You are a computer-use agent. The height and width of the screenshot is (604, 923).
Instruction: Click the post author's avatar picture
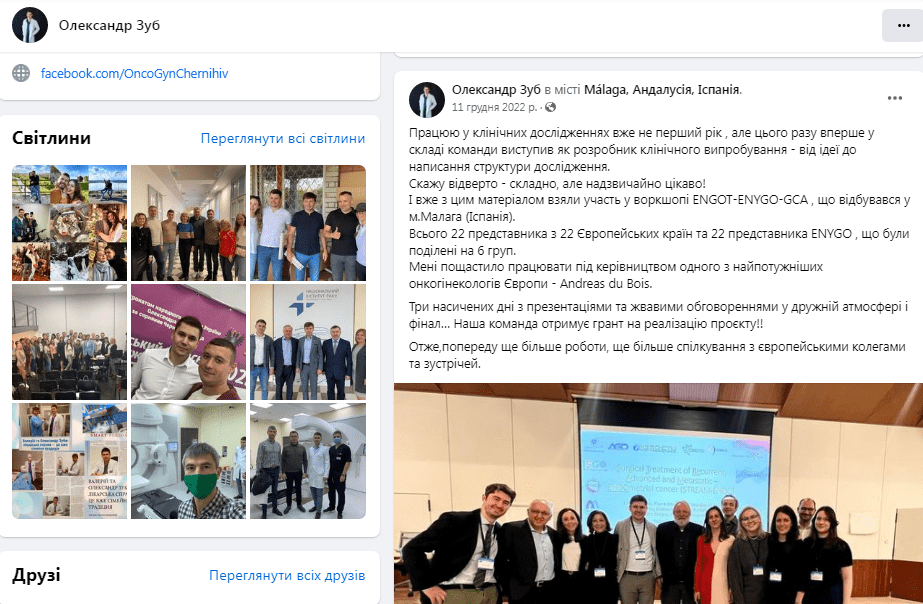coord(427,99)
